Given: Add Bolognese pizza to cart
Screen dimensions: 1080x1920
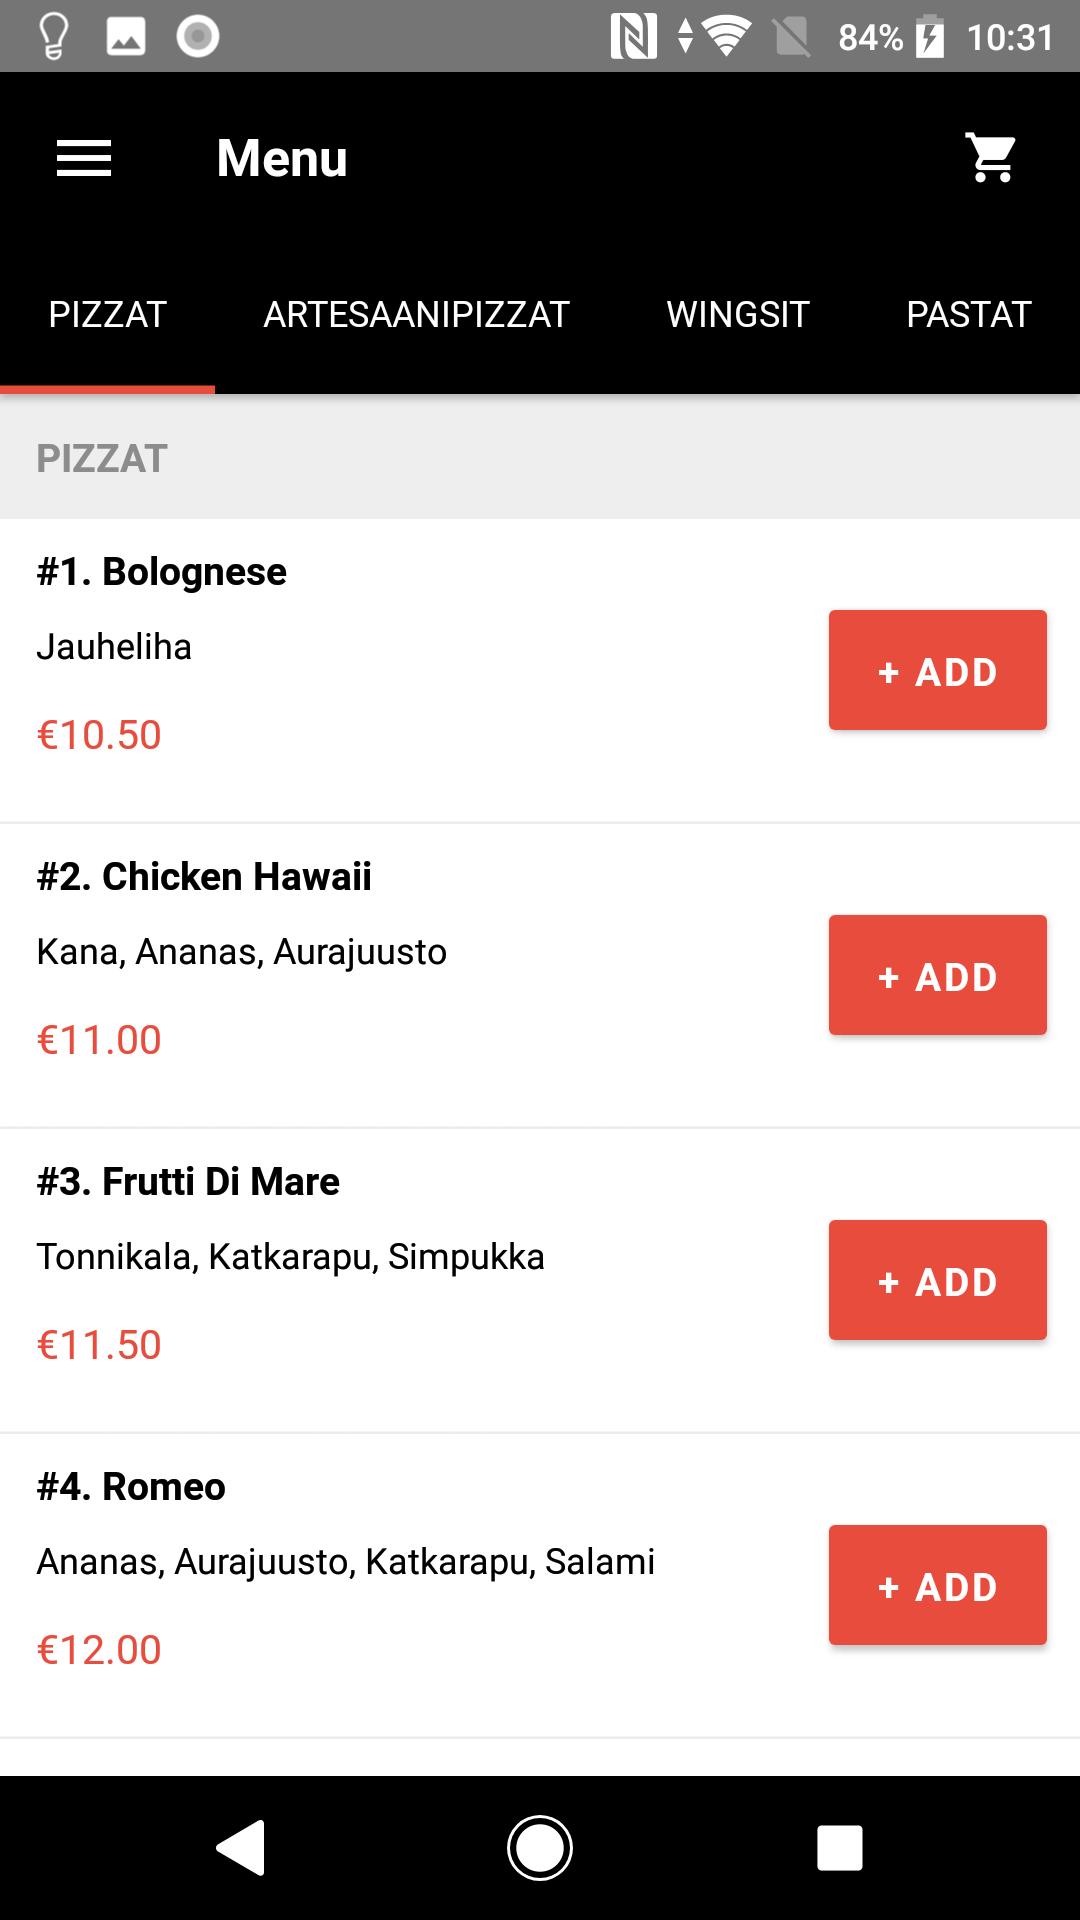Looking at the screenshot, I should pos(937,670).
